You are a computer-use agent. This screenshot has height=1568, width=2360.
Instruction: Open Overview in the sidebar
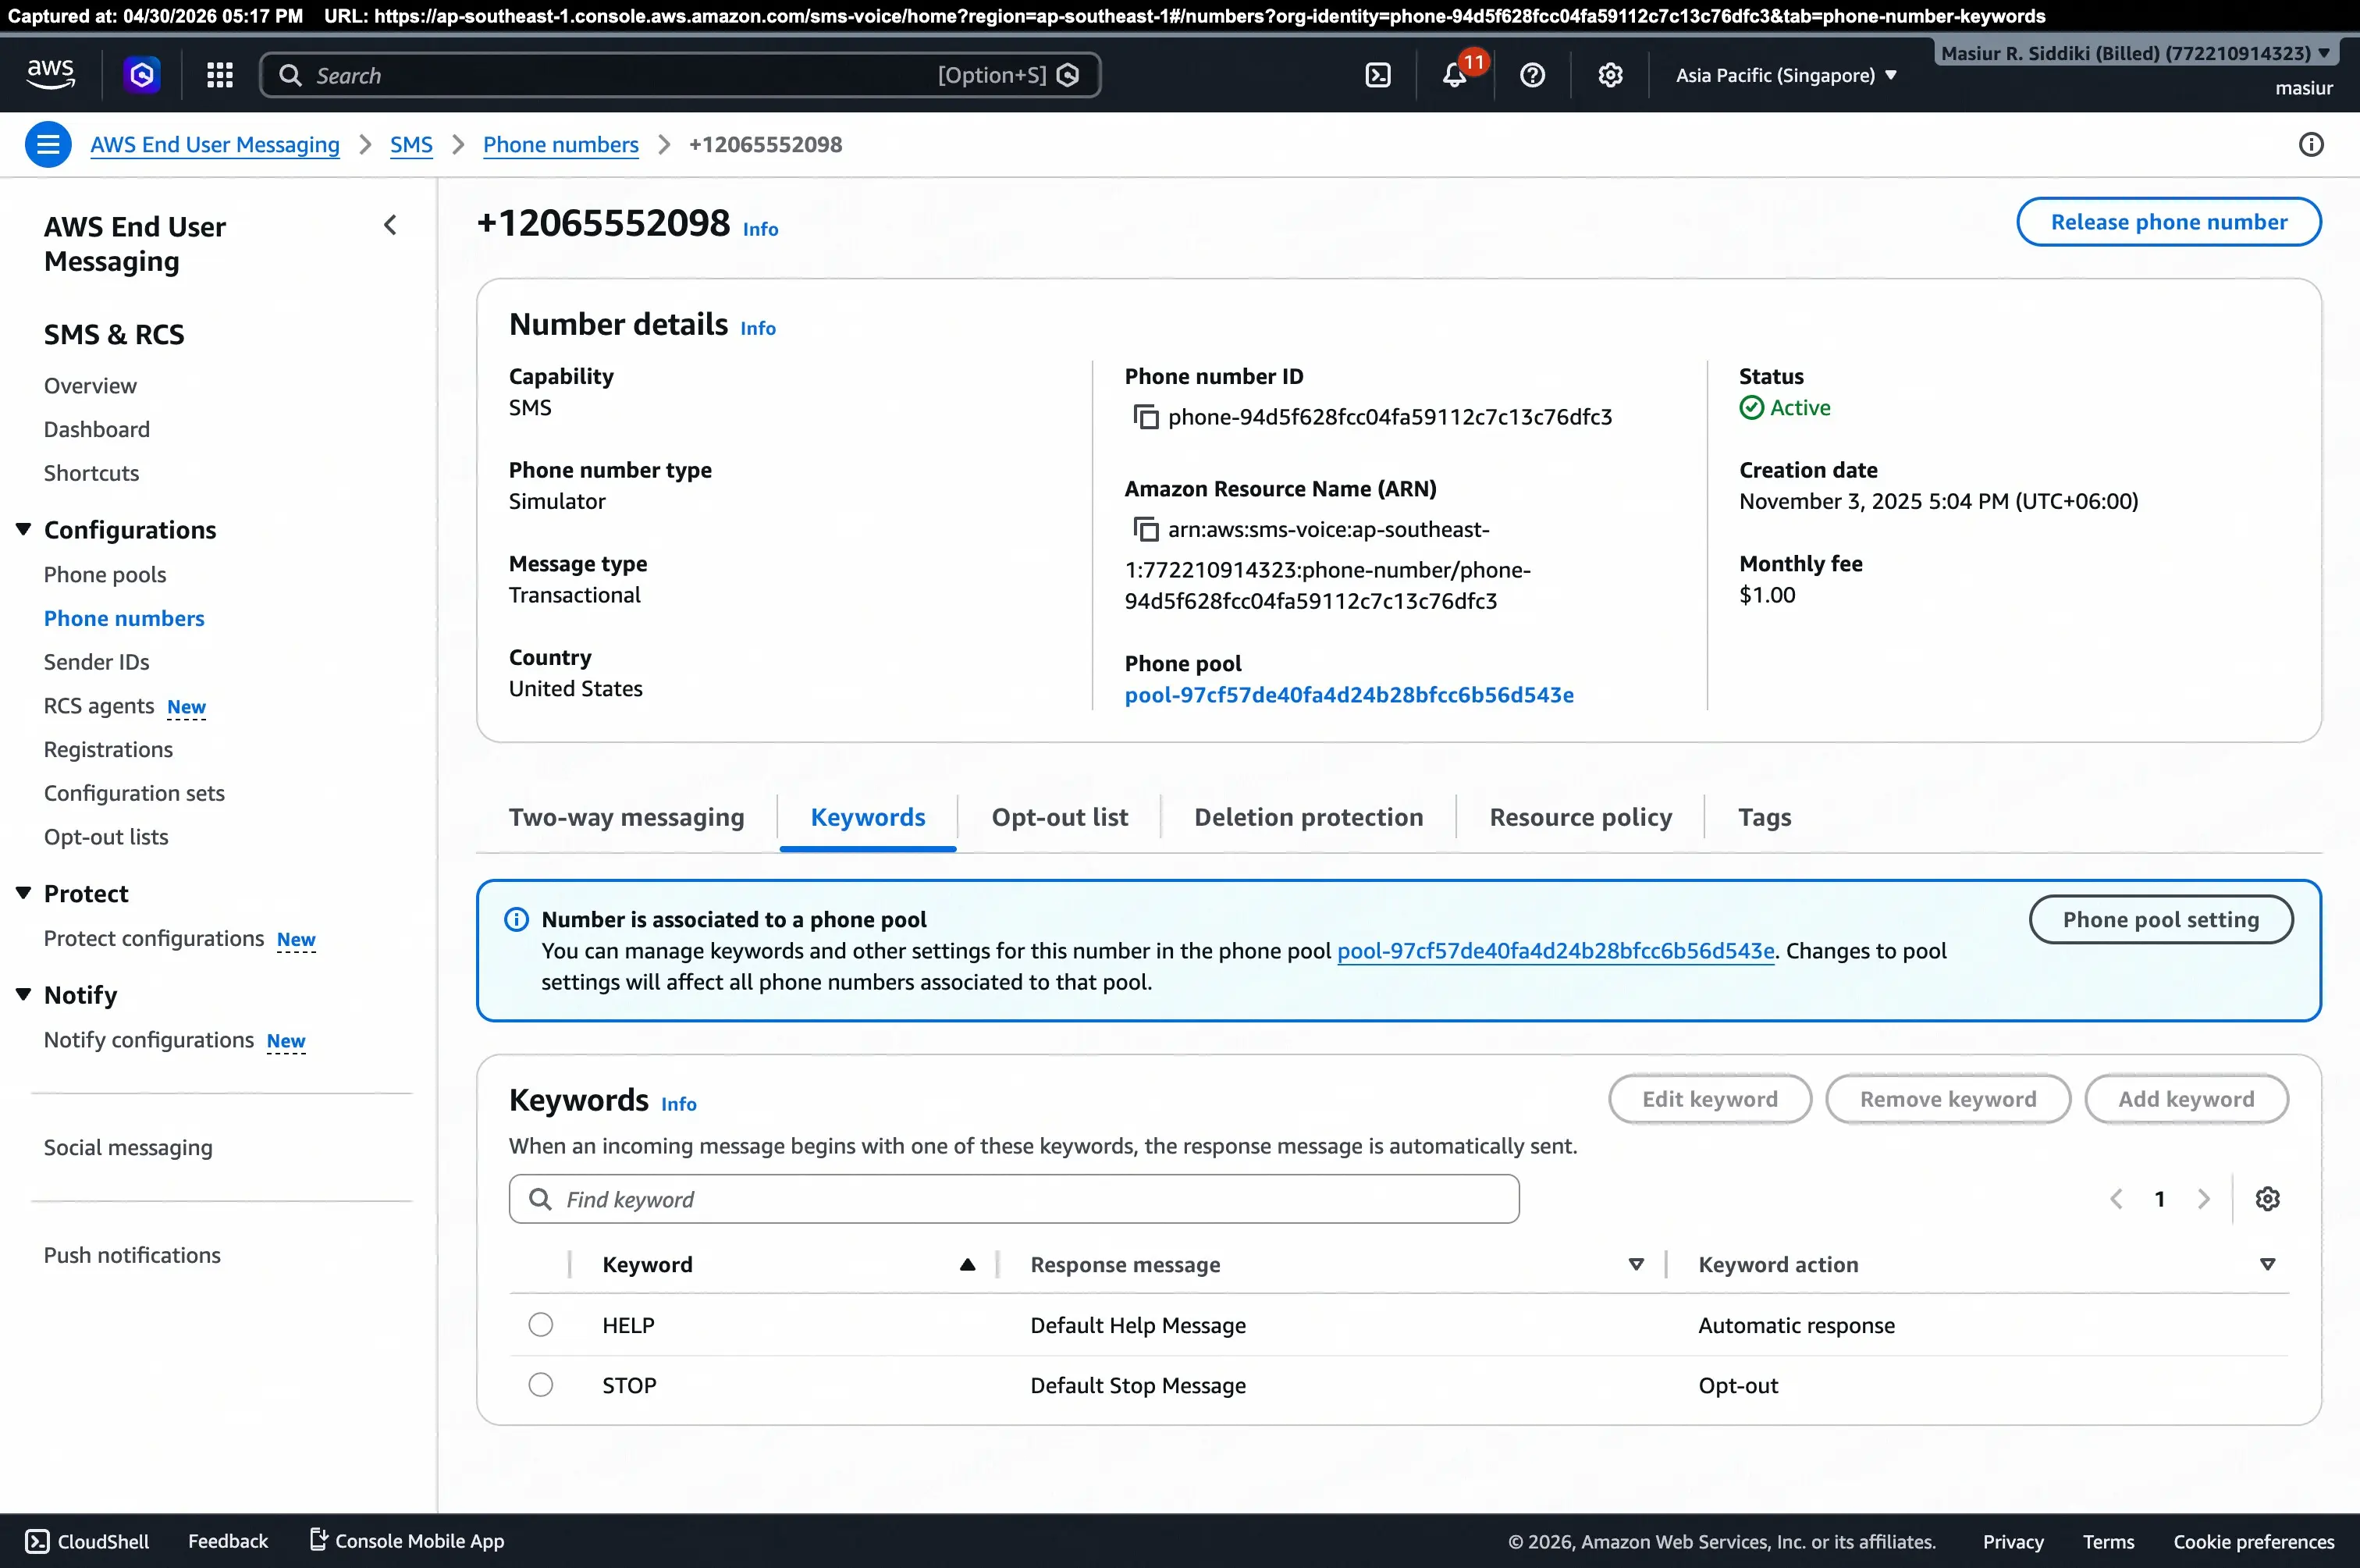[90, 386]
